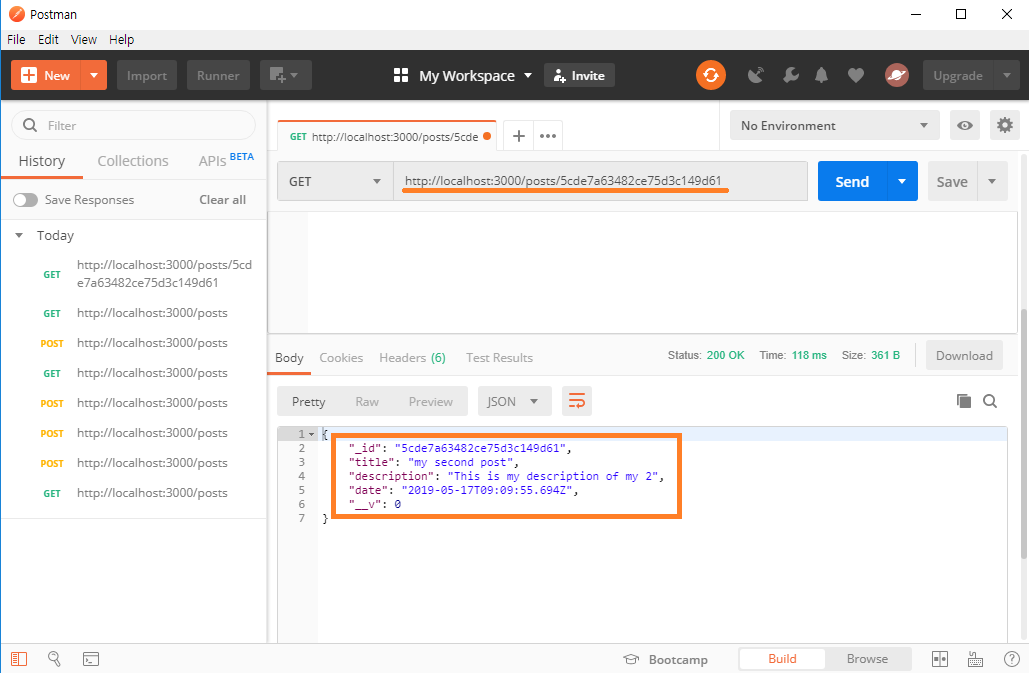
Task: Open the Save button dropdown arrow
Action: [992, 181]
